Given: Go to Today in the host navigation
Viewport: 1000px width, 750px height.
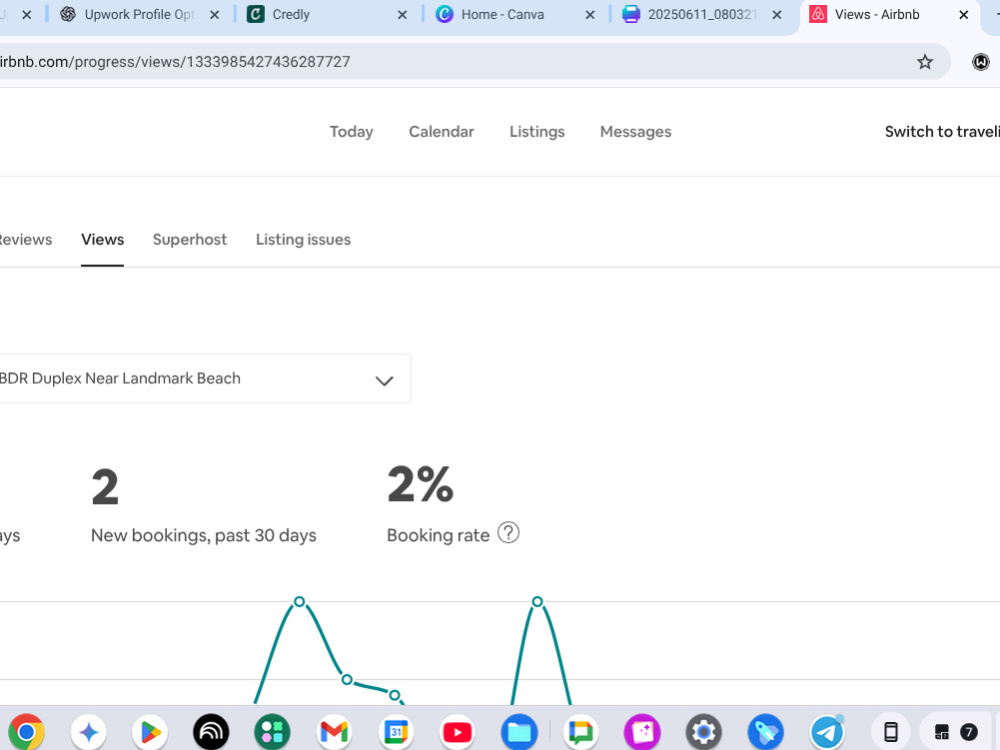Looking at the screenshot, I should coord(351,132).
